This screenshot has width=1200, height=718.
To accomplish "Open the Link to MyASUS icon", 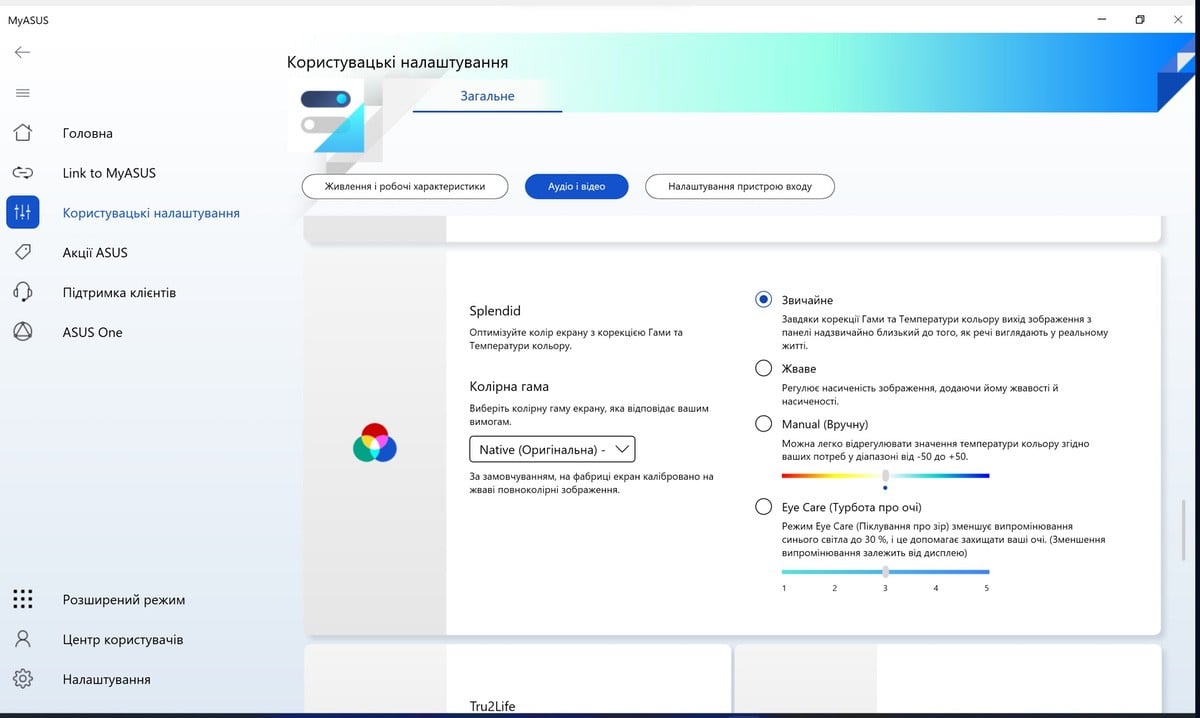I will [x=22, y=173].
